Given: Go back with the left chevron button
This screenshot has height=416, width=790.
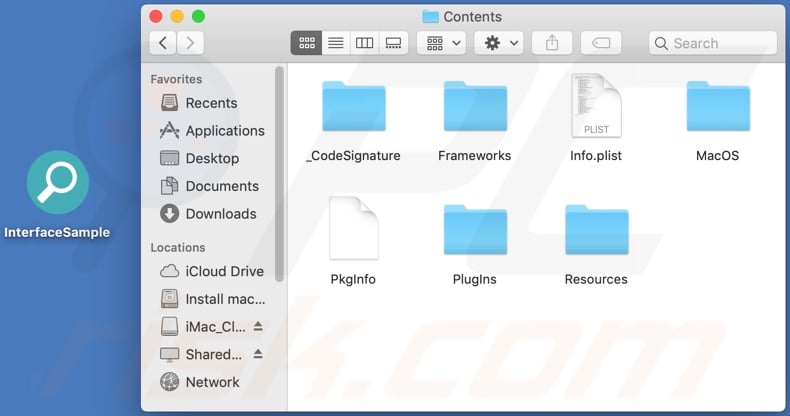Looking at the screenshot, I should [x=163, y=43].
